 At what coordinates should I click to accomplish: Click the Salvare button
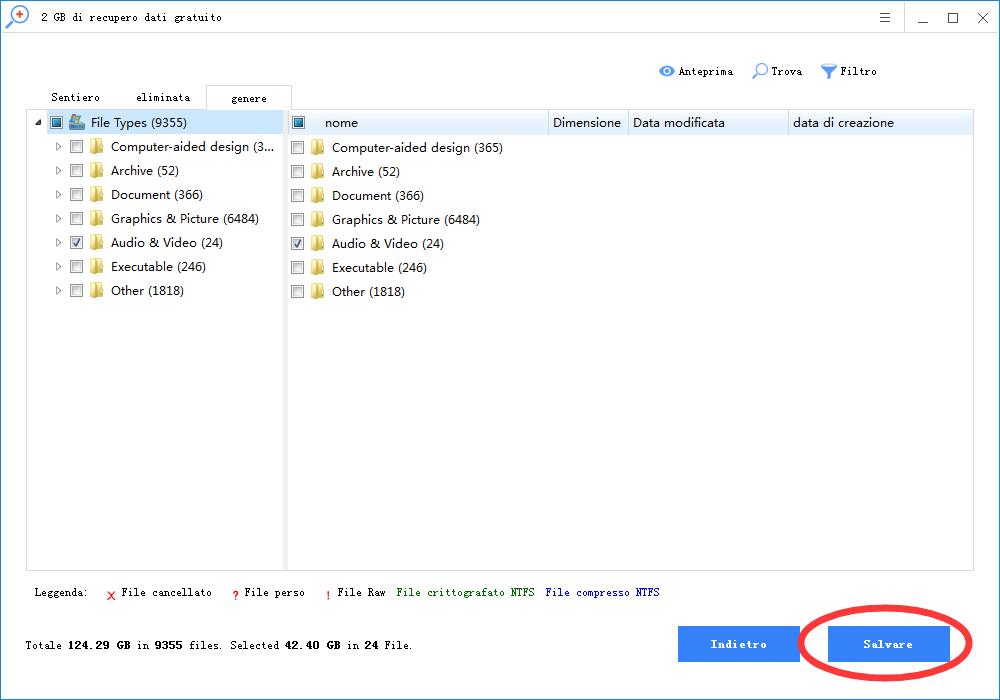pos(888,644)
